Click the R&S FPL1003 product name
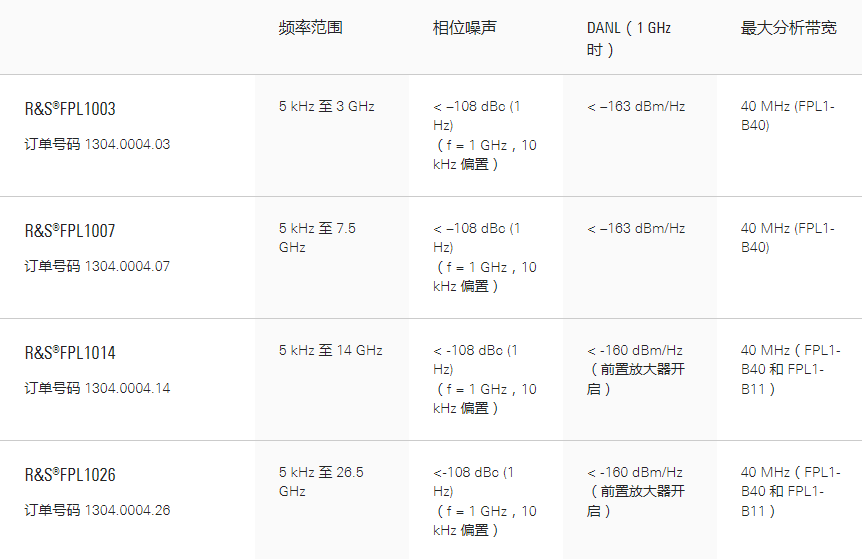Viewport: 862px width, 559px height. click(70, 109)
